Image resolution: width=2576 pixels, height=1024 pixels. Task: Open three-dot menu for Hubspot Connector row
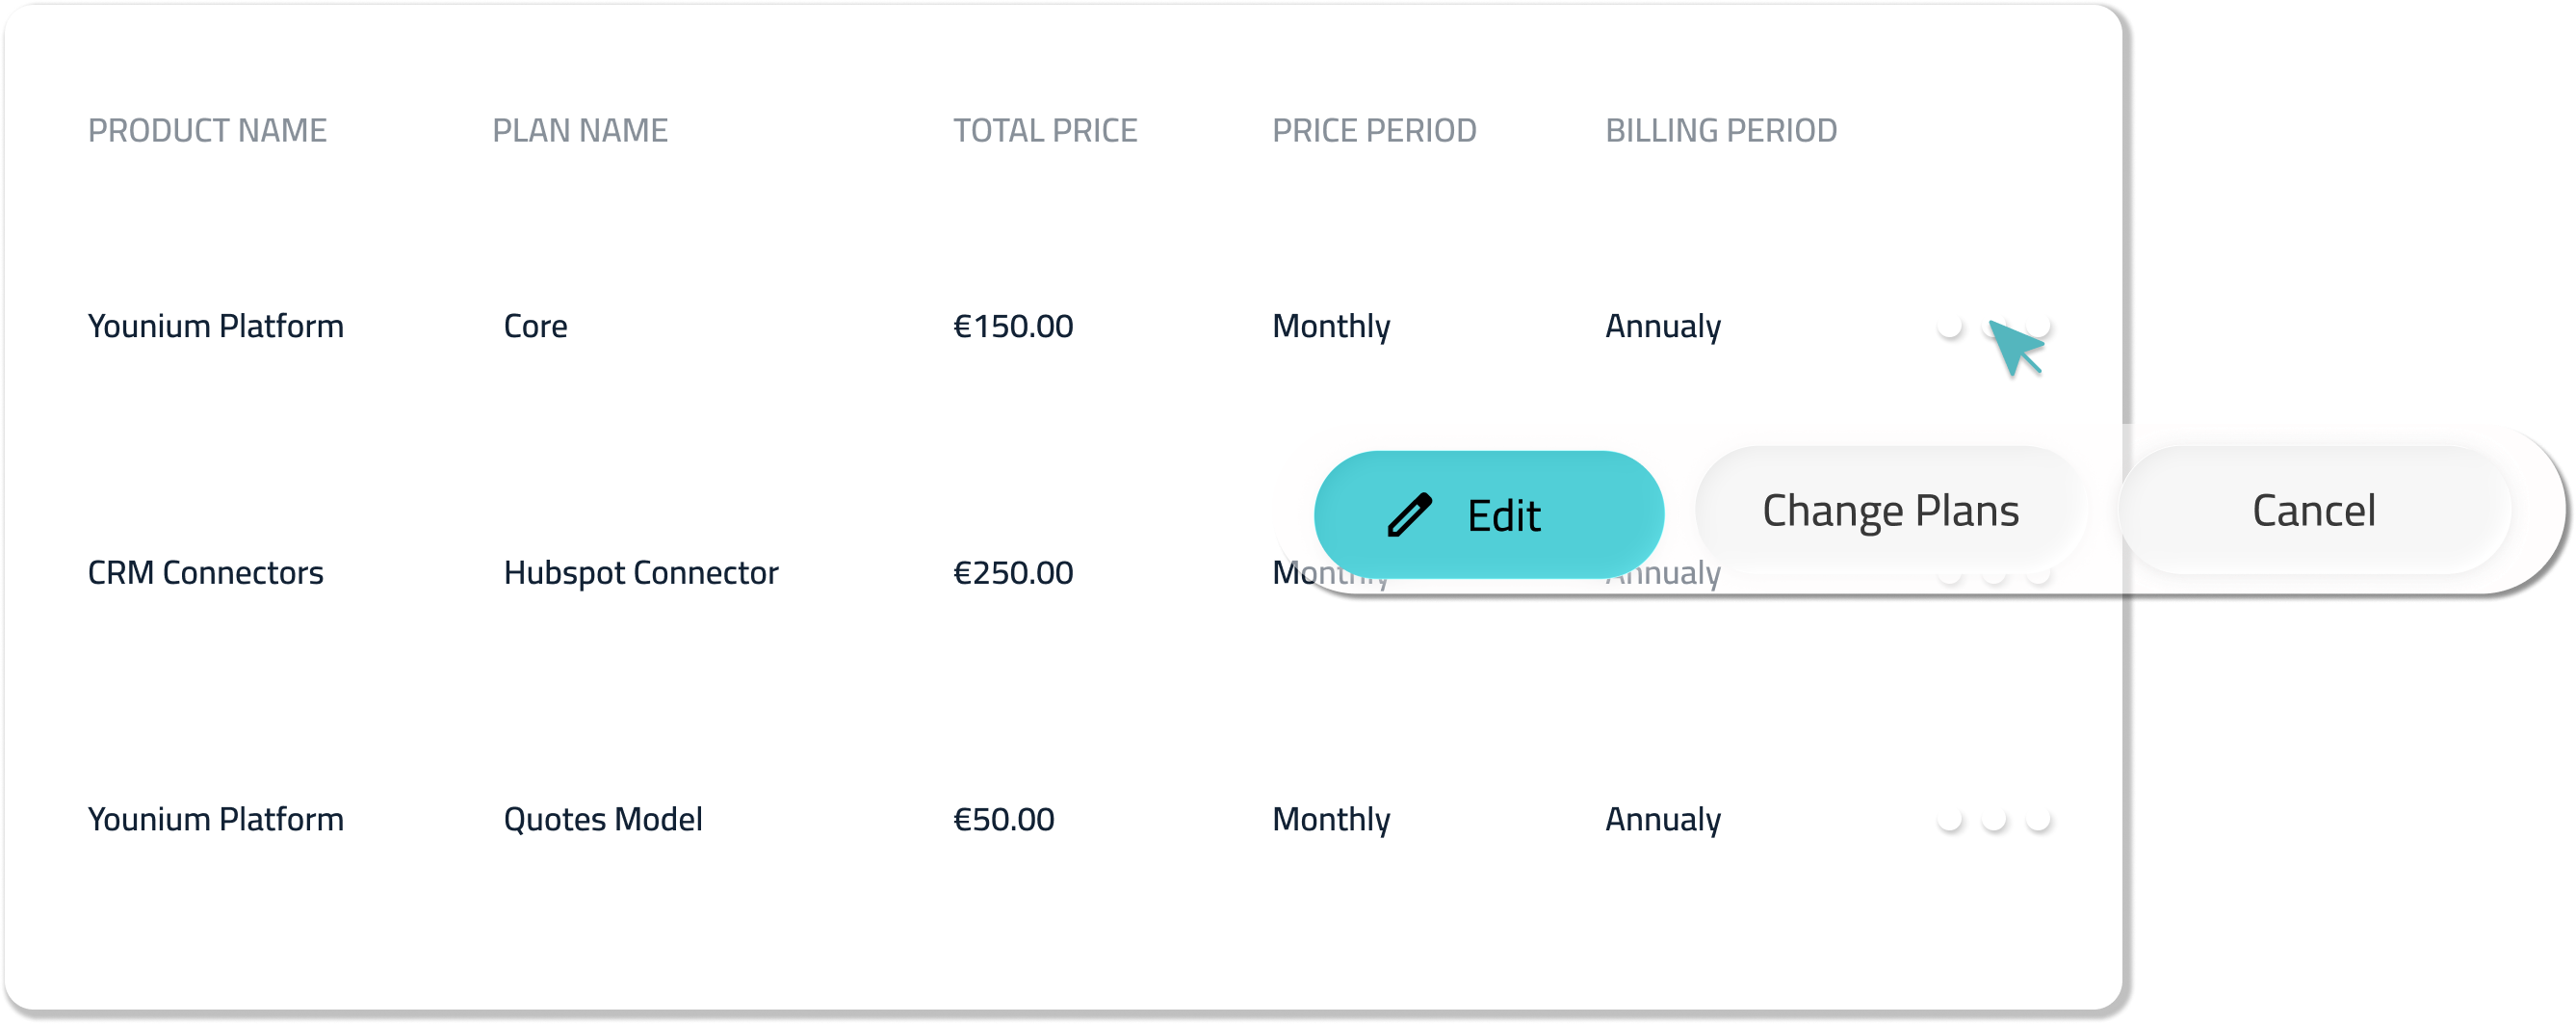pos(1993,576)
